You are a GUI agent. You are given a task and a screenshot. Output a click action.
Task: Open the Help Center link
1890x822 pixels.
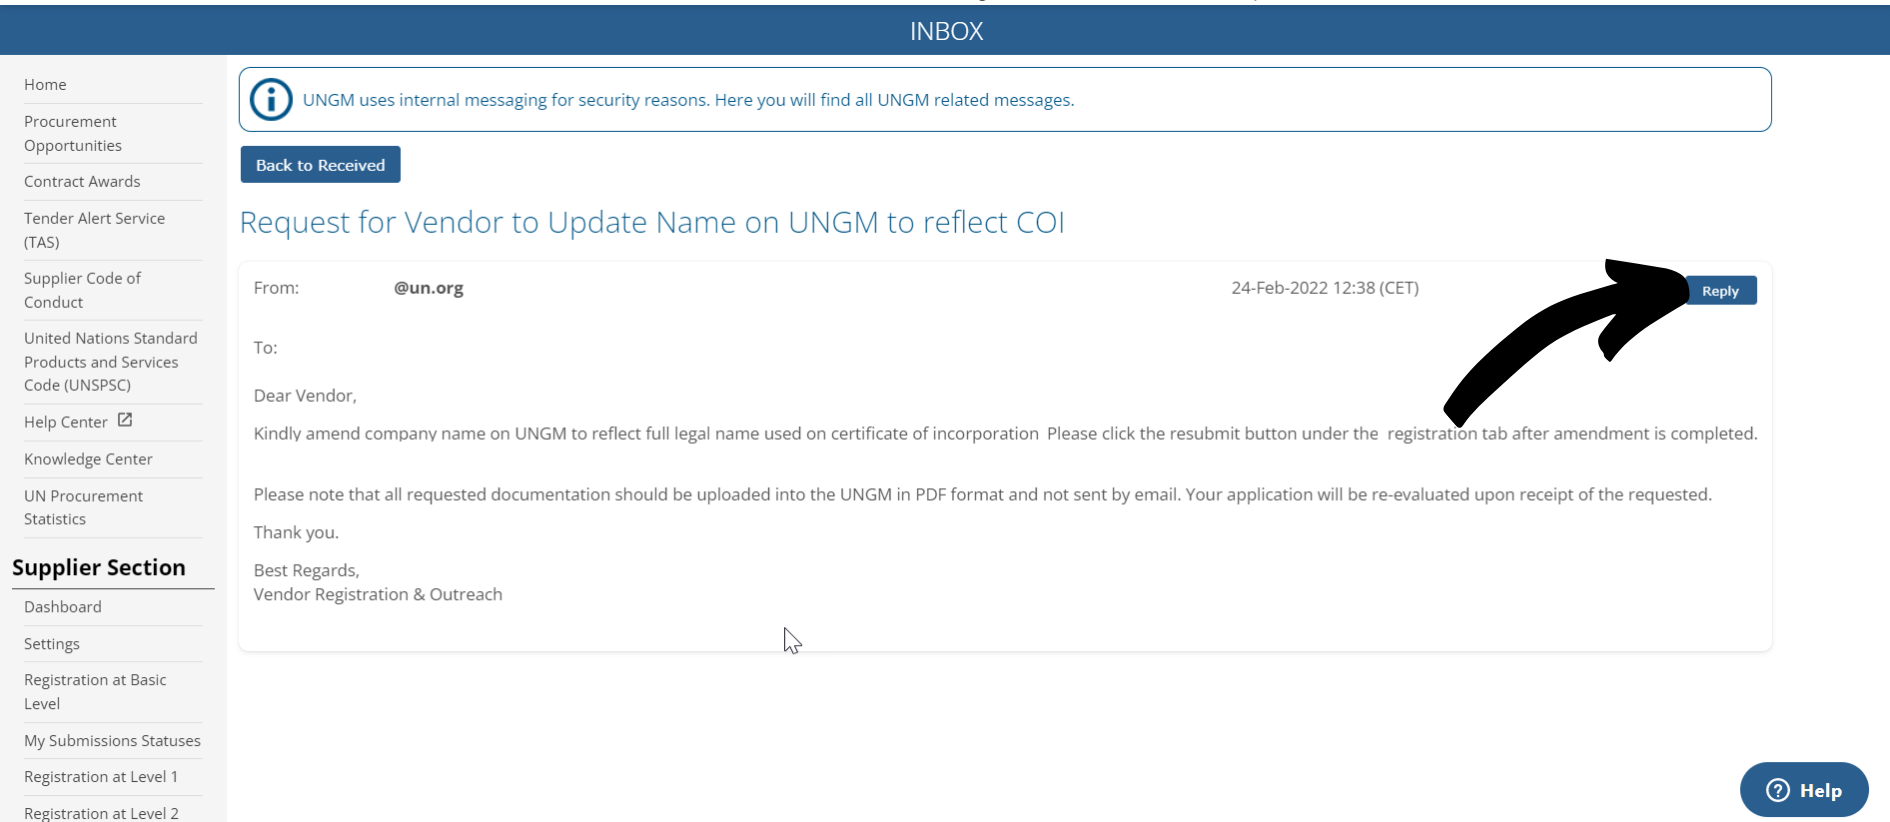(66, 422)
